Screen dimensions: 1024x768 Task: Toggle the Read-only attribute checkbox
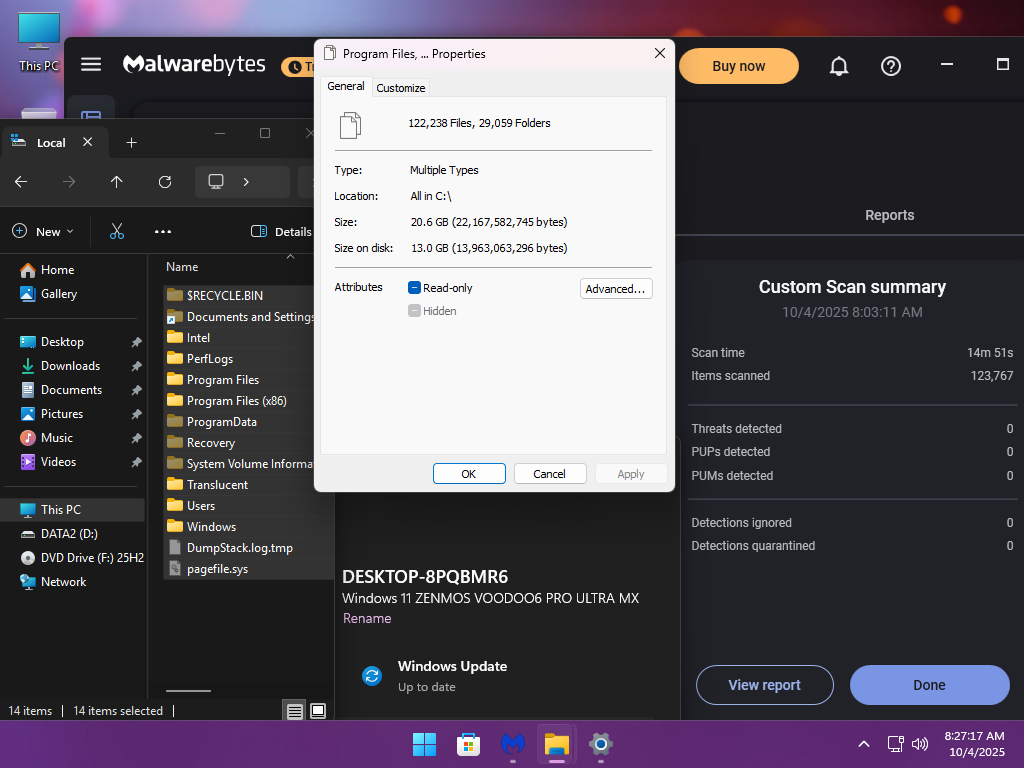point(414,287)
